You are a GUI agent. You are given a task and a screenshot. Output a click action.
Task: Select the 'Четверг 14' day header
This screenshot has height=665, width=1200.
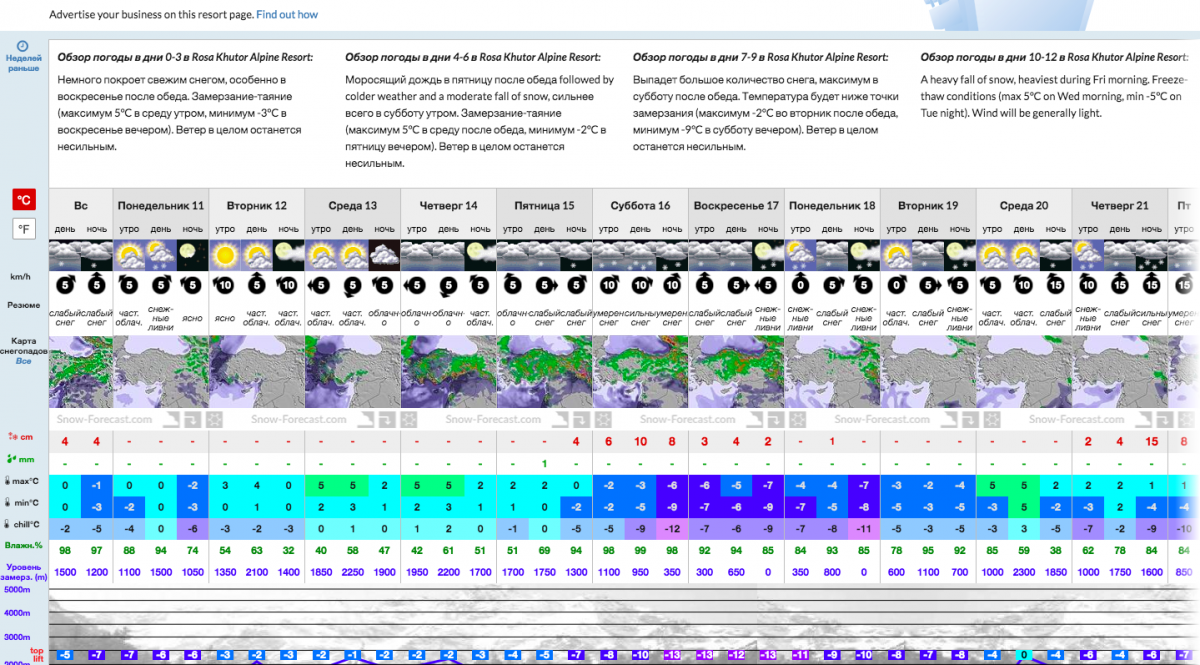pyautogui.click(x=449, y=206)
